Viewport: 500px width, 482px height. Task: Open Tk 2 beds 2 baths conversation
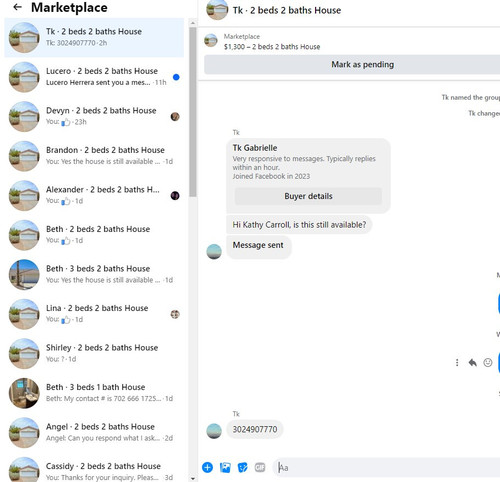pyautogui.click(x=94, y=38)
